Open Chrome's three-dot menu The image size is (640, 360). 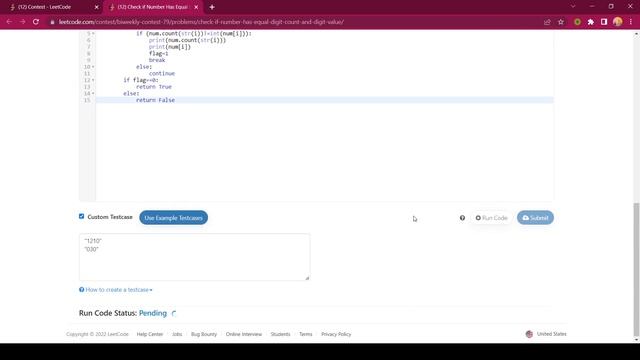point(631,22)
